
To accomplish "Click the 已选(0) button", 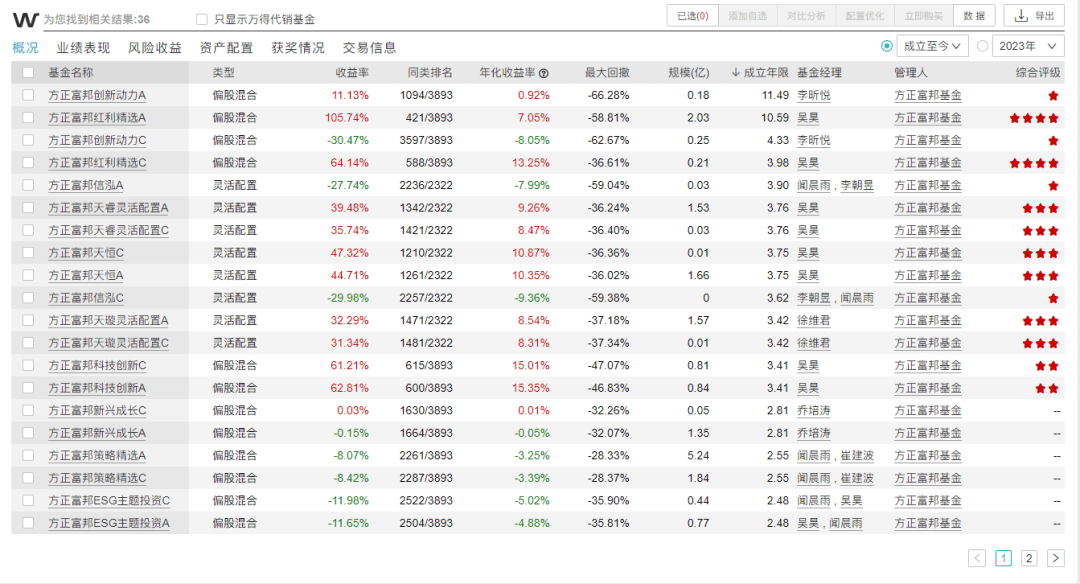I will tap(693, 16).
